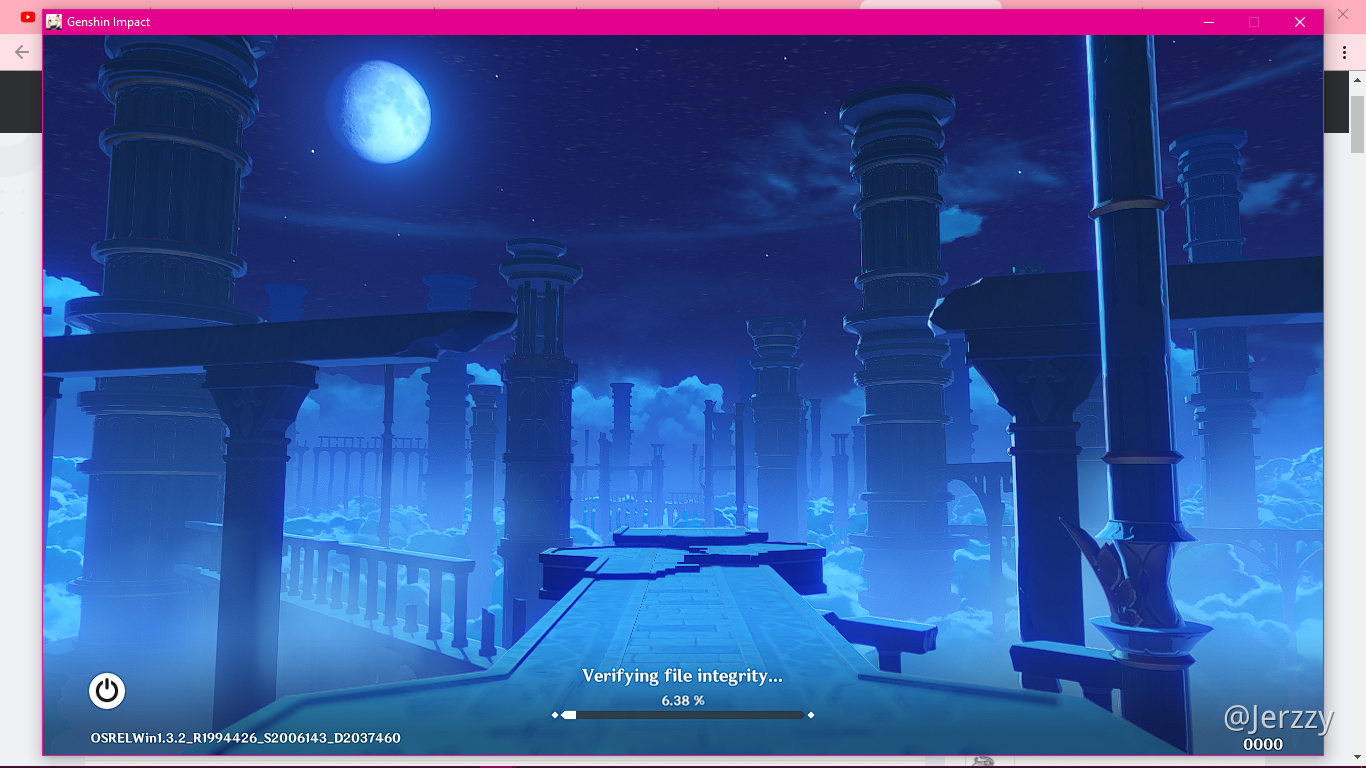
Task: Click the Genshin Impact window title icon
Action: point(54,22)
